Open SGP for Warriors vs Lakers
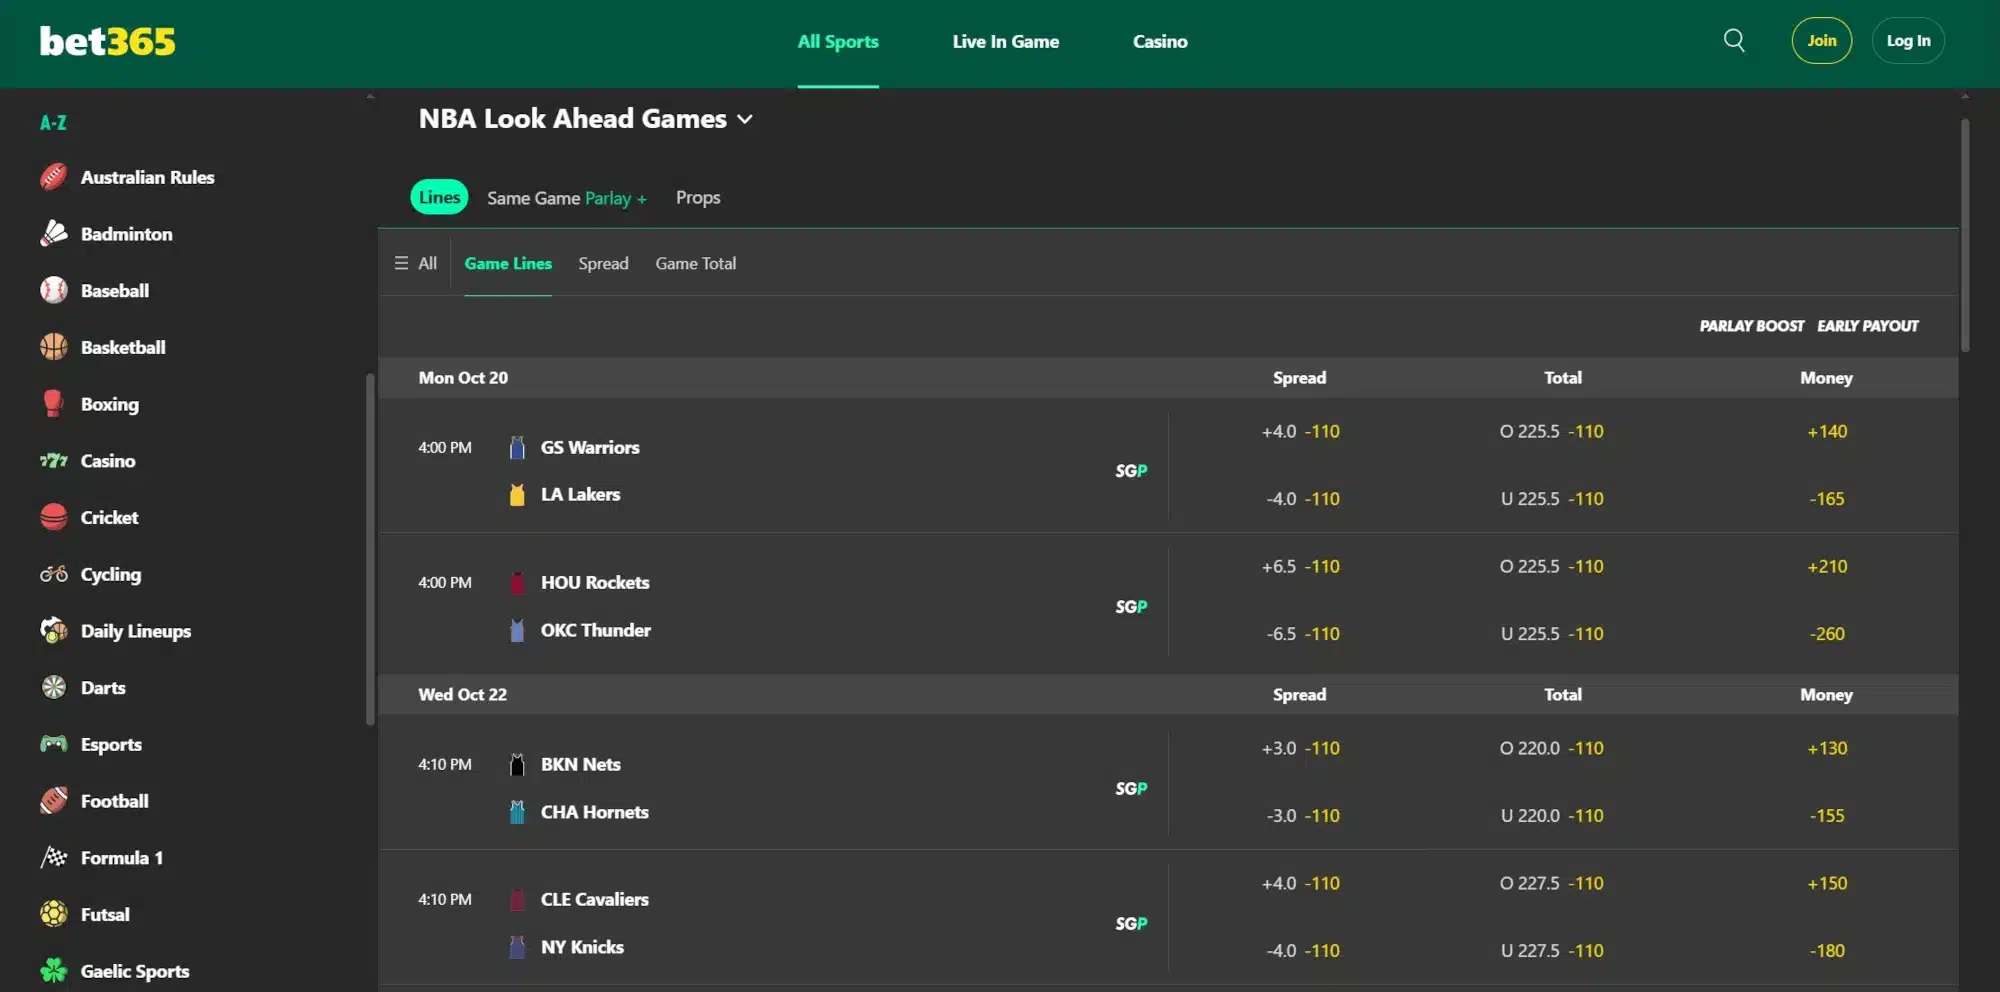 tap(1131, 471)
